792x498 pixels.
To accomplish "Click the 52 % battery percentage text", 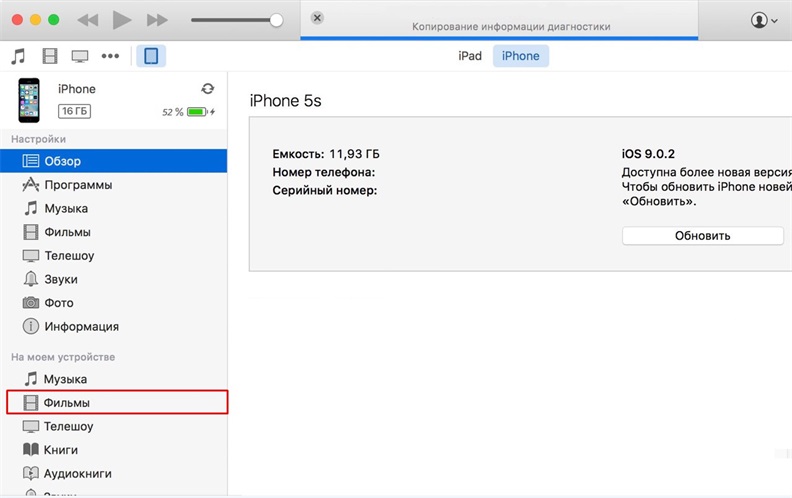I will pyautogui.click(x=173, y=112).
